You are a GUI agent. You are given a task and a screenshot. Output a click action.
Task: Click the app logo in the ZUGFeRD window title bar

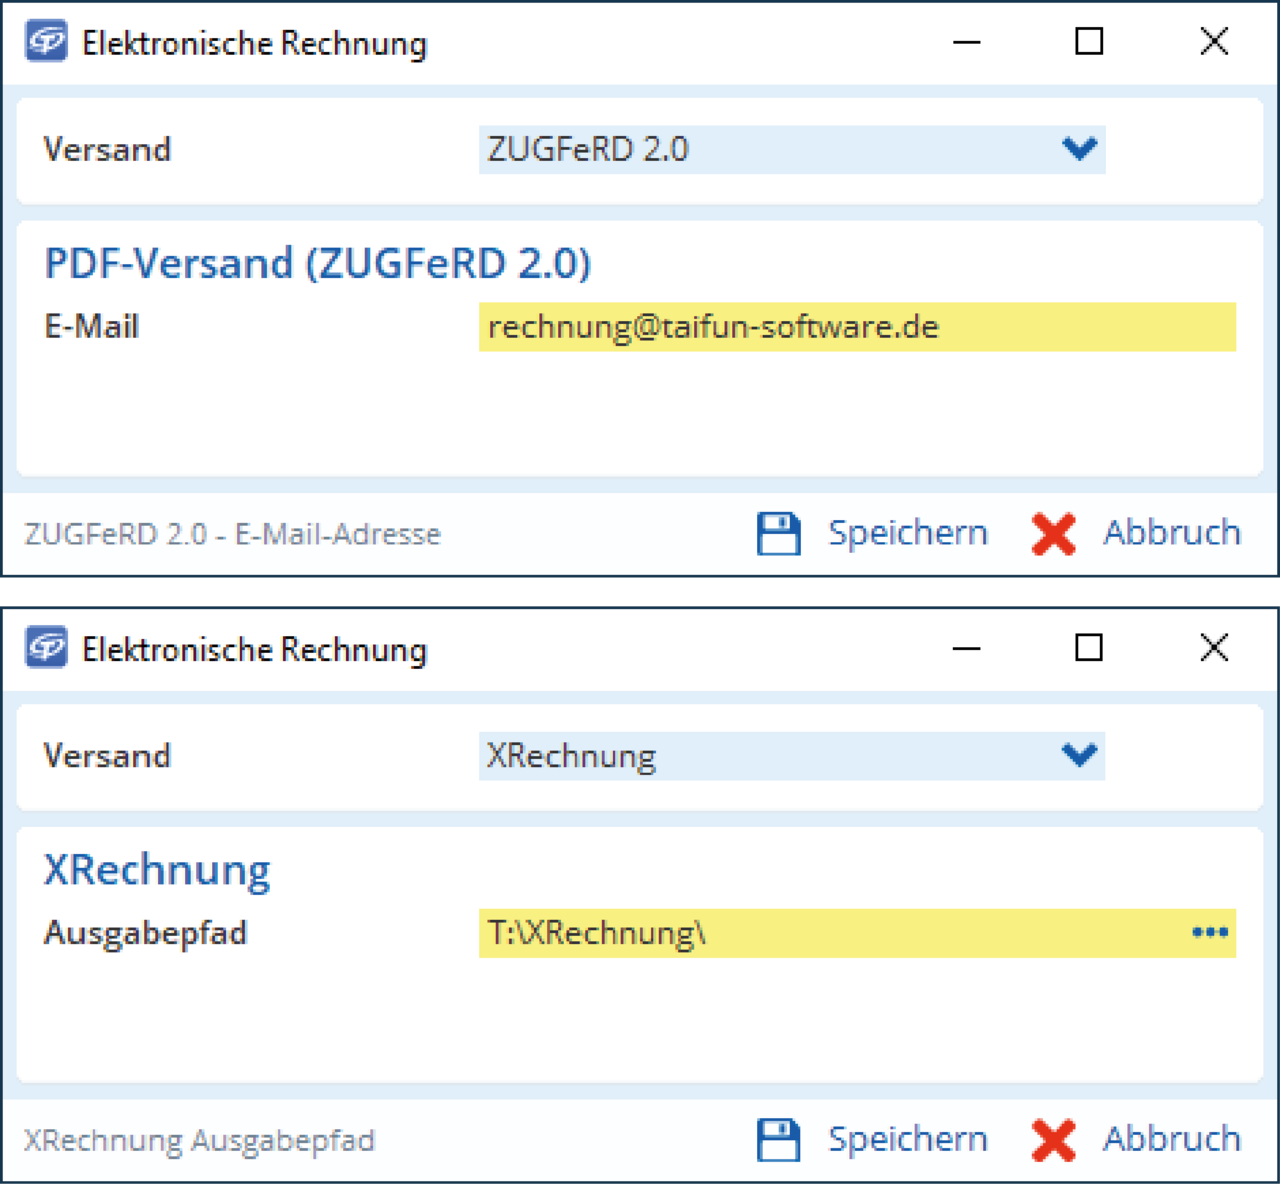click(46, 42)
